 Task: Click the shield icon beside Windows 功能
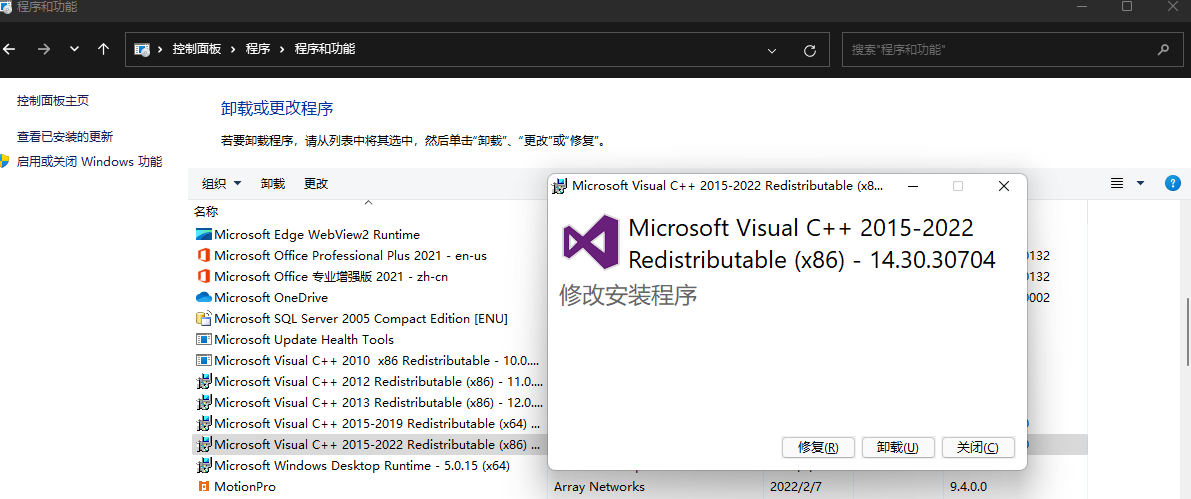coord(5,161)
